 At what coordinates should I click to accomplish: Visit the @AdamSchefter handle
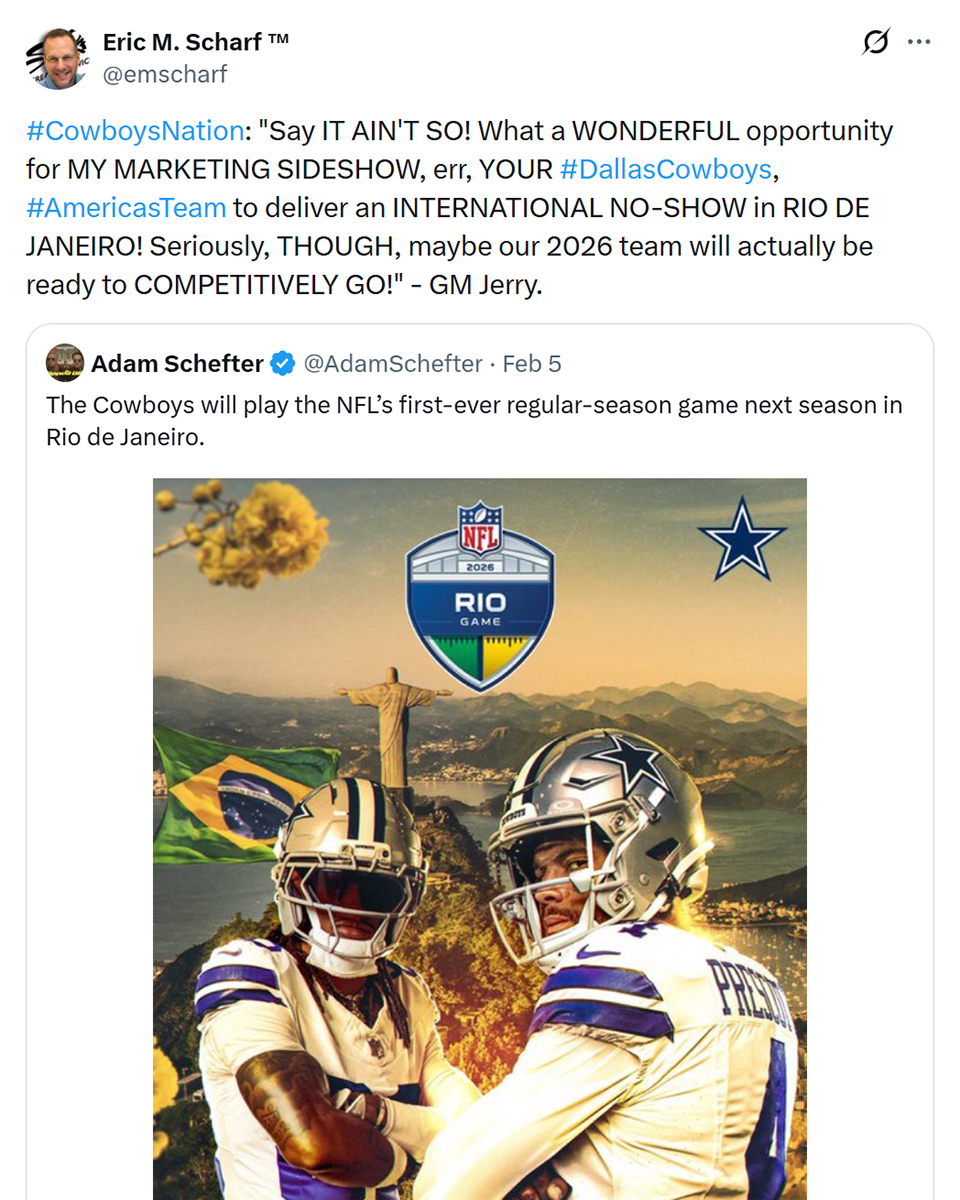392,364
